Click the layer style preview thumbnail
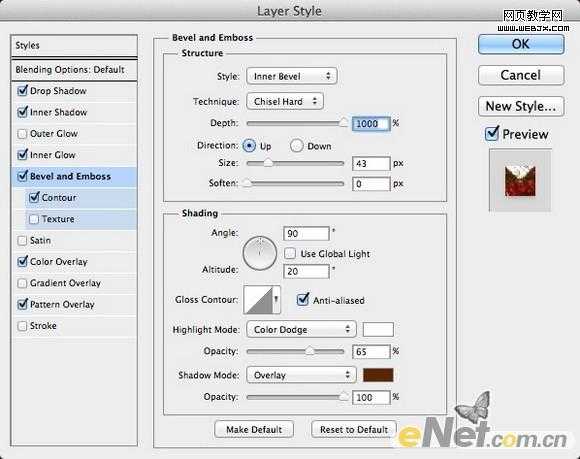Screen dimensions: 580x459 (520, 180)
